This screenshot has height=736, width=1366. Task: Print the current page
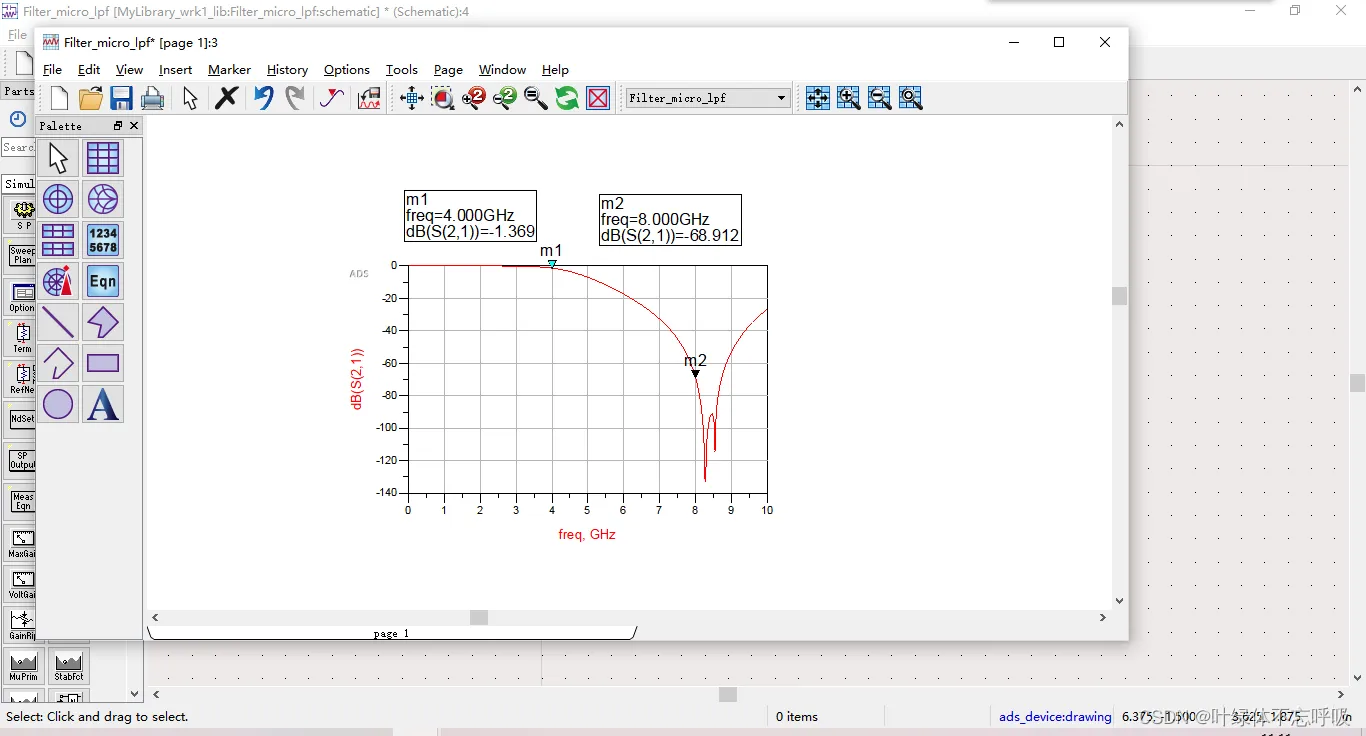tap(153, 98)
